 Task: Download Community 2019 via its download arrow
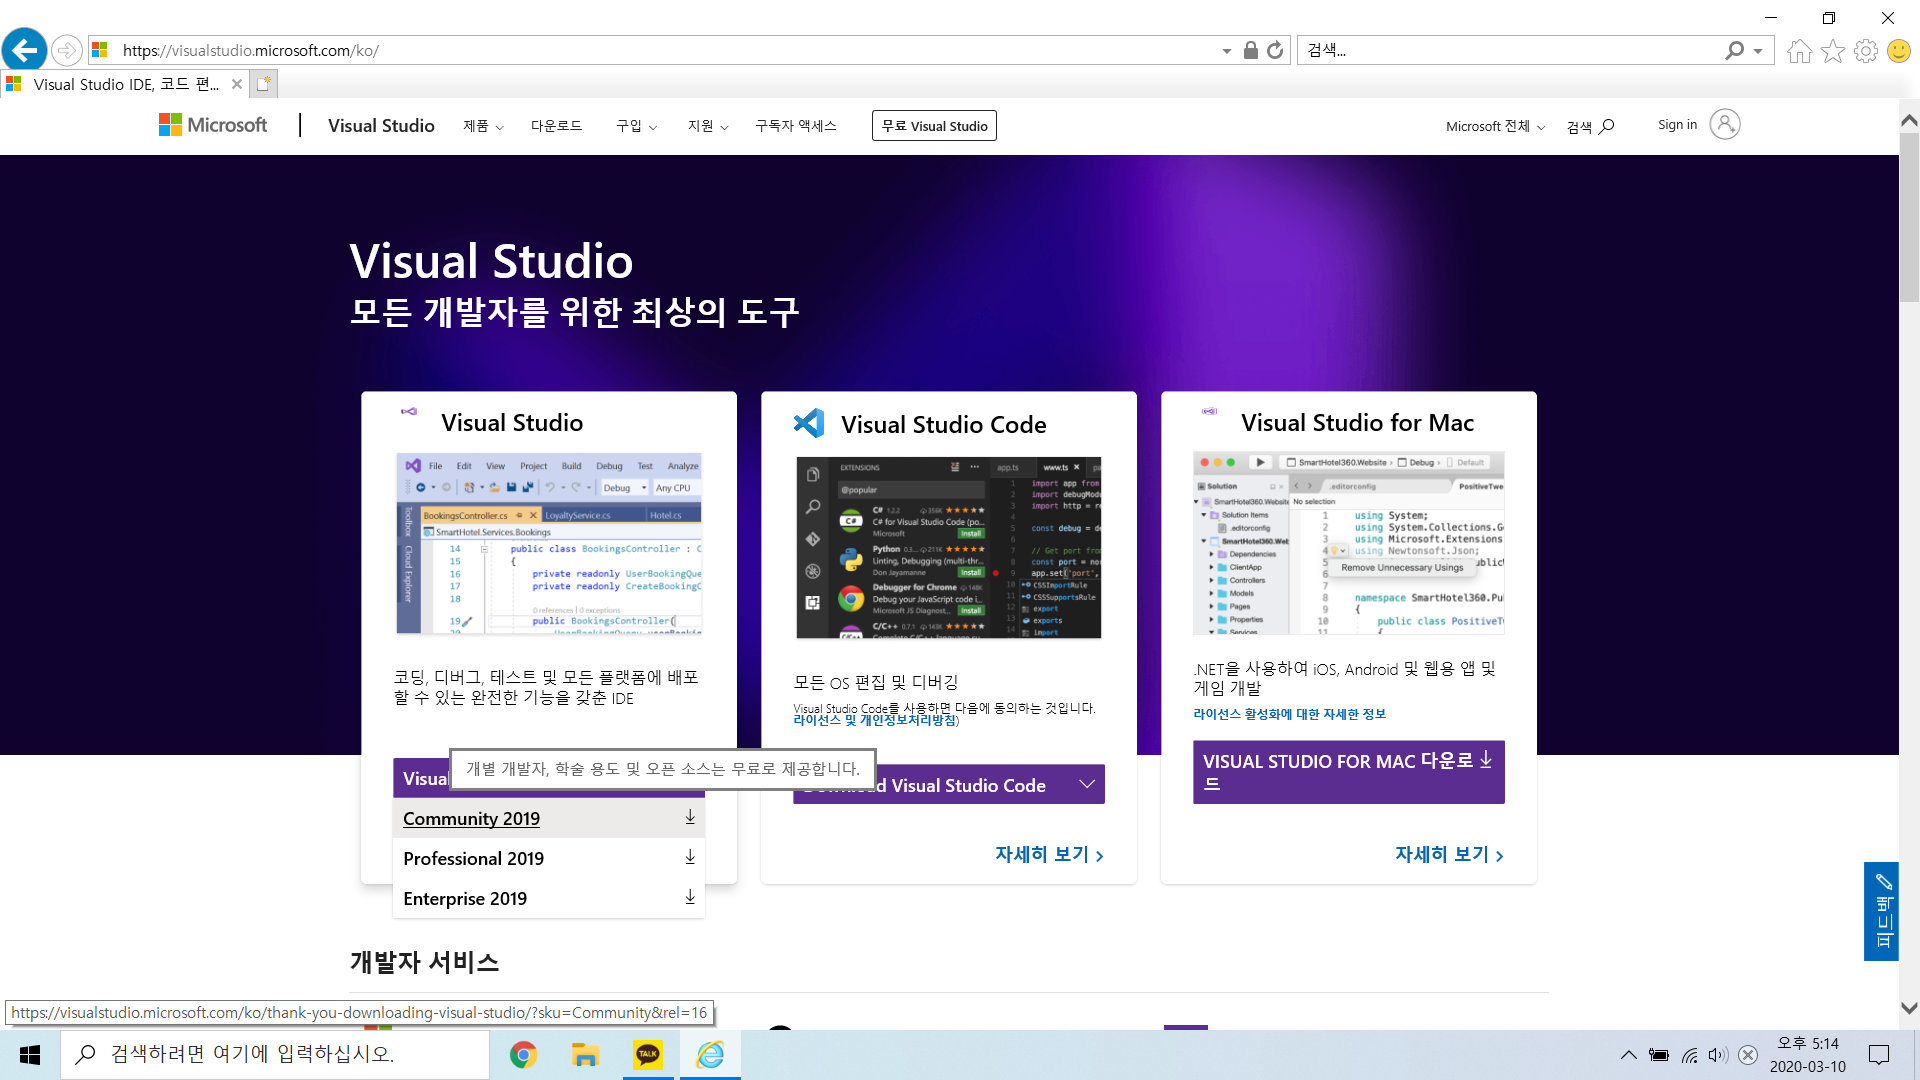coord(690,818)
